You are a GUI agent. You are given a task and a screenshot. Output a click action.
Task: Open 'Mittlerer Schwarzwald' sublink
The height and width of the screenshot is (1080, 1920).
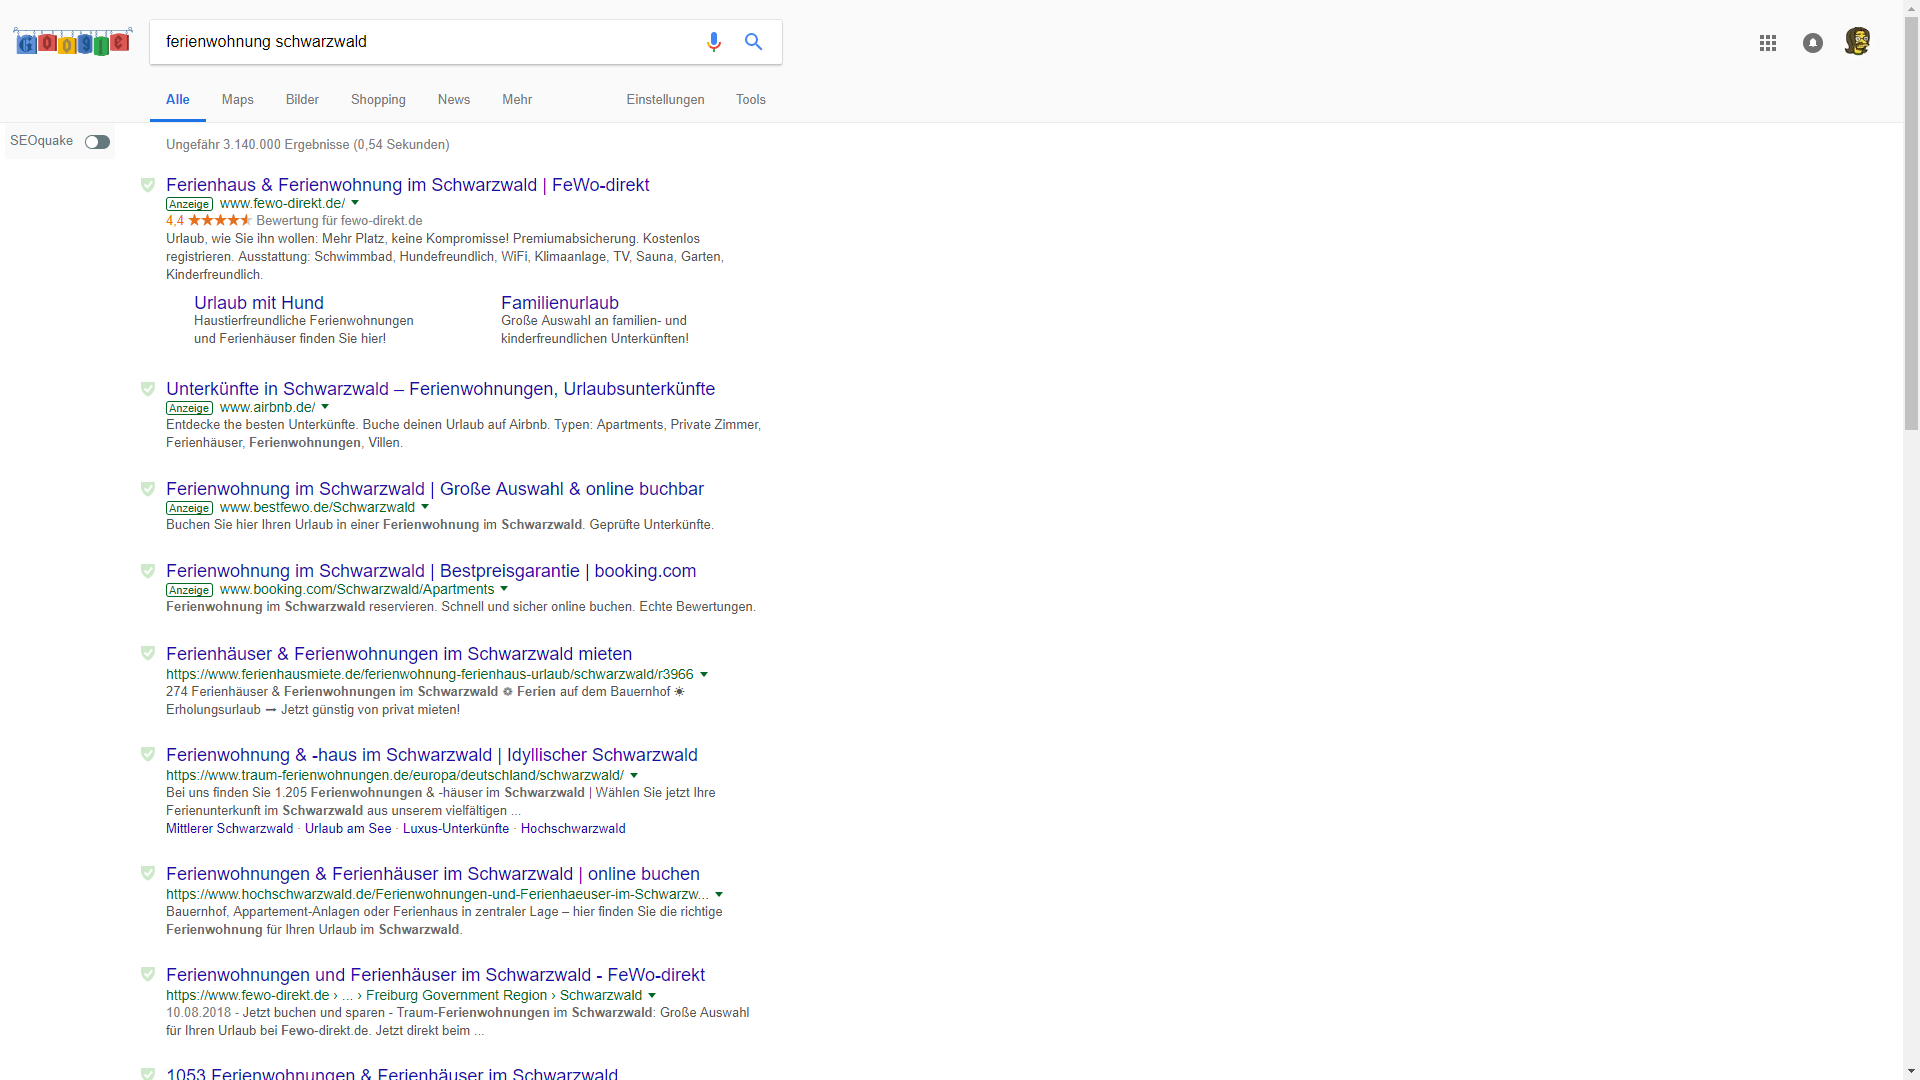pos(230,829)
